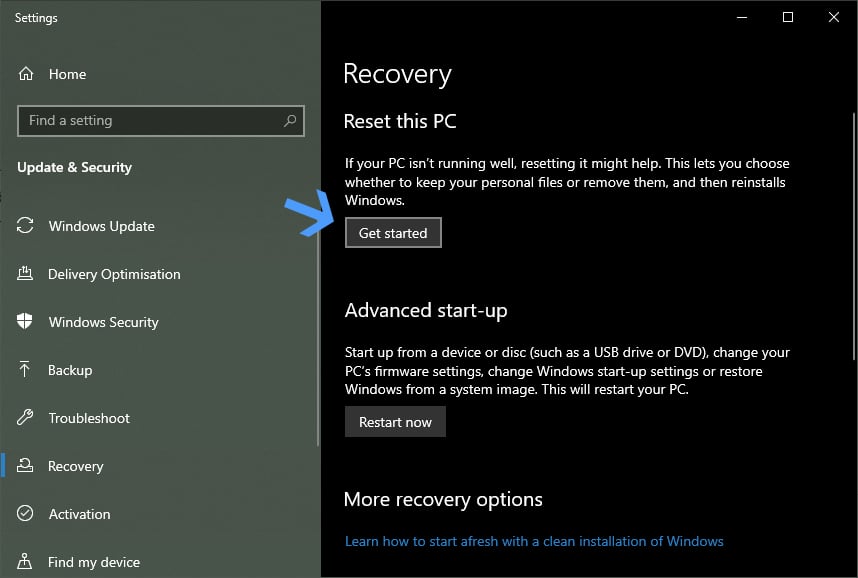Open the clean installation of Windows link

533,541
